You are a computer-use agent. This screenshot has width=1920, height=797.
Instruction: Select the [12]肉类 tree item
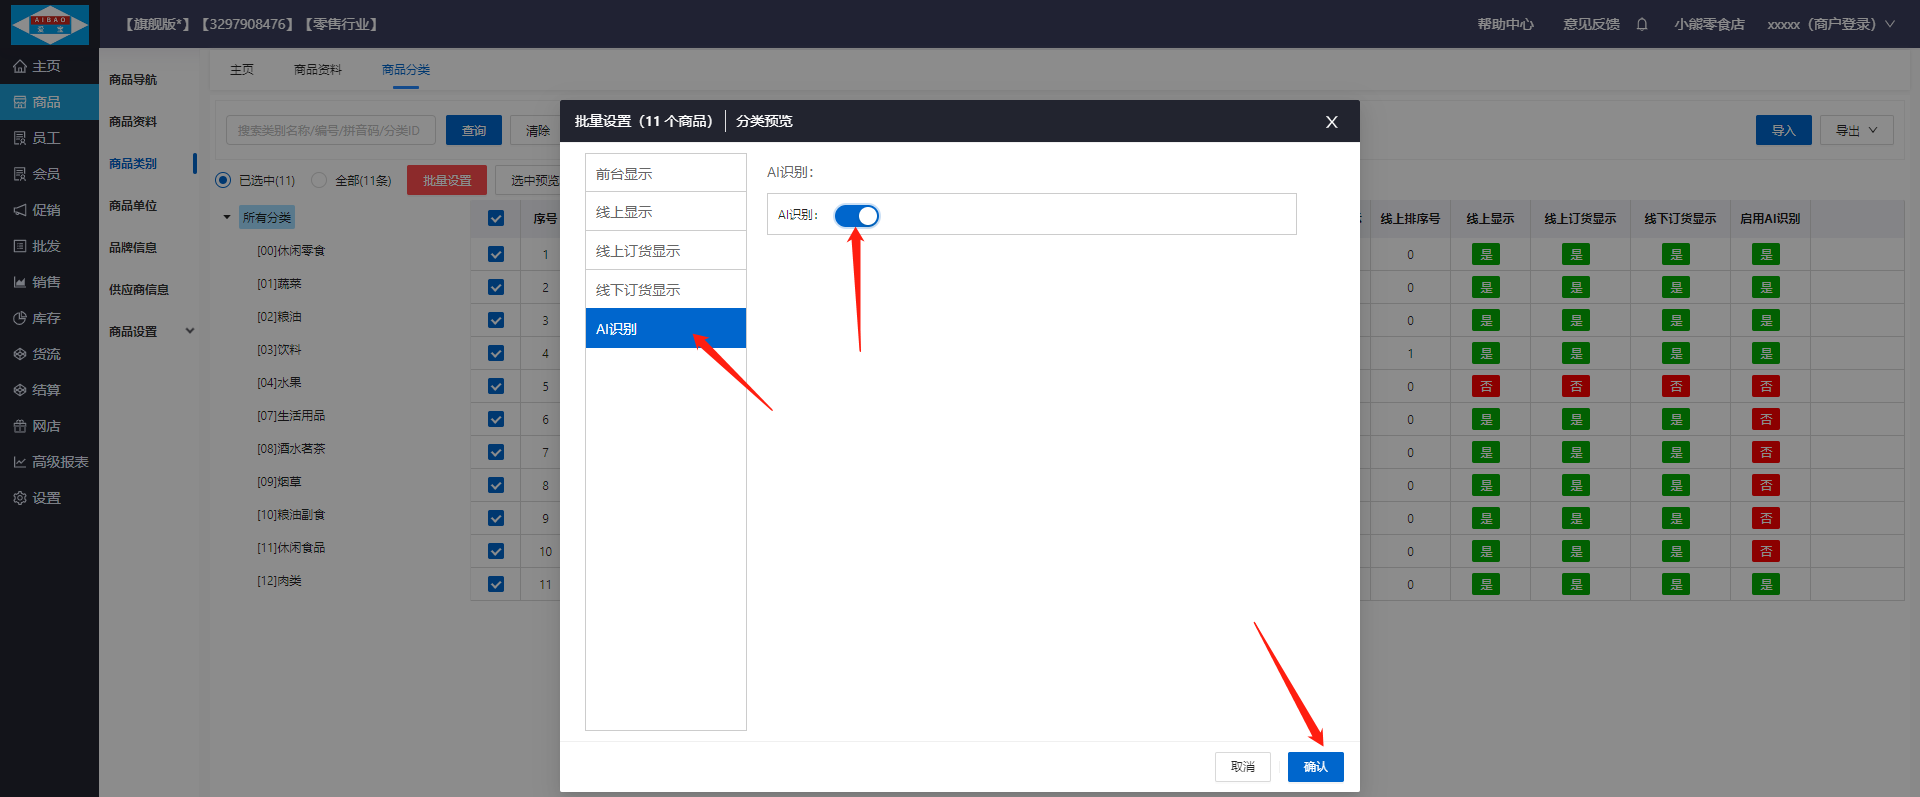pyautogui.click(x=279, y=580)
